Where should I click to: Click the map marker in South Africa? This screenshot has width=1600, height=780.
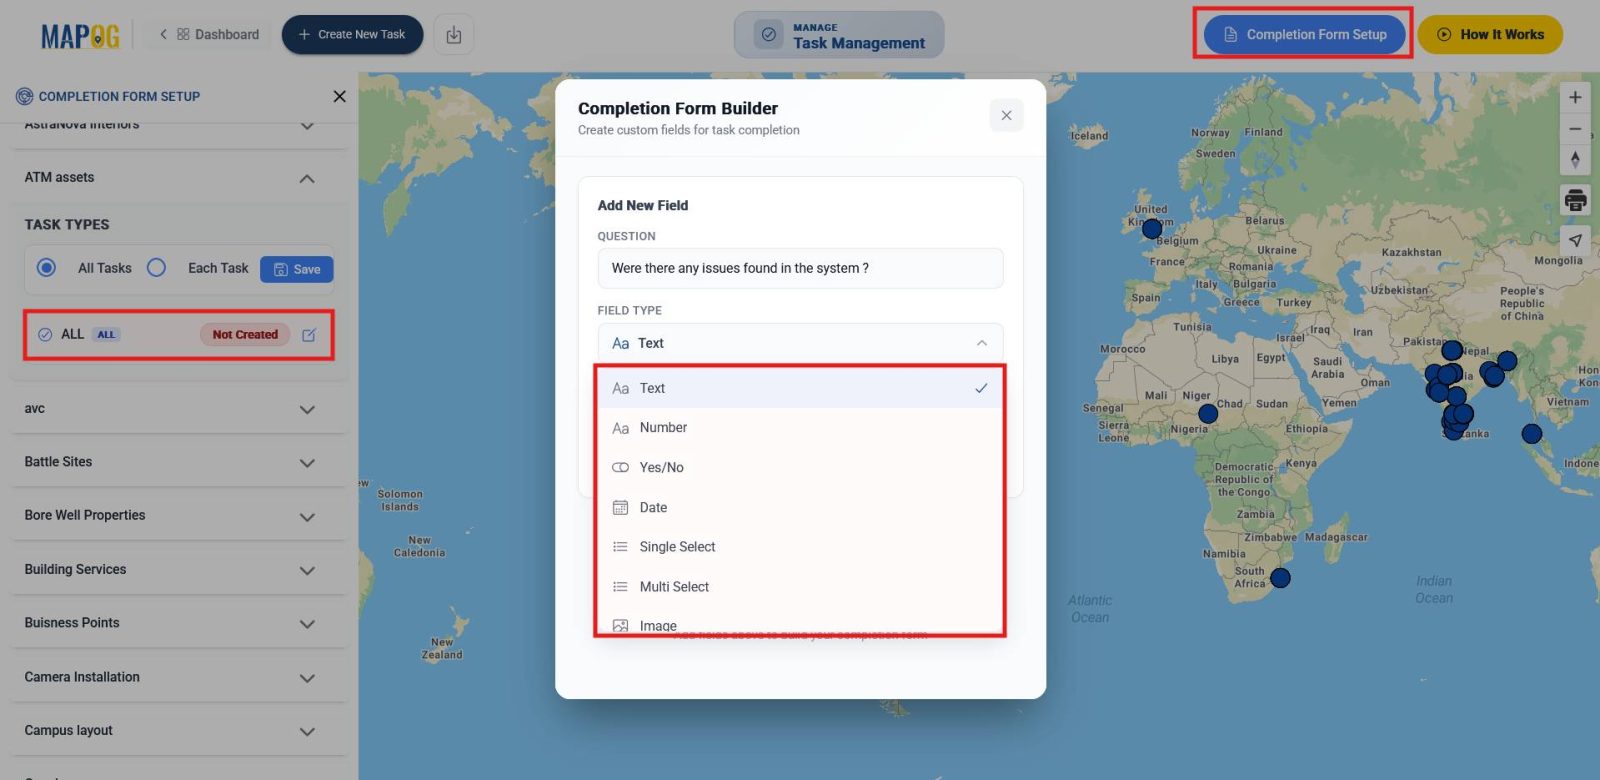(1280, 578)
